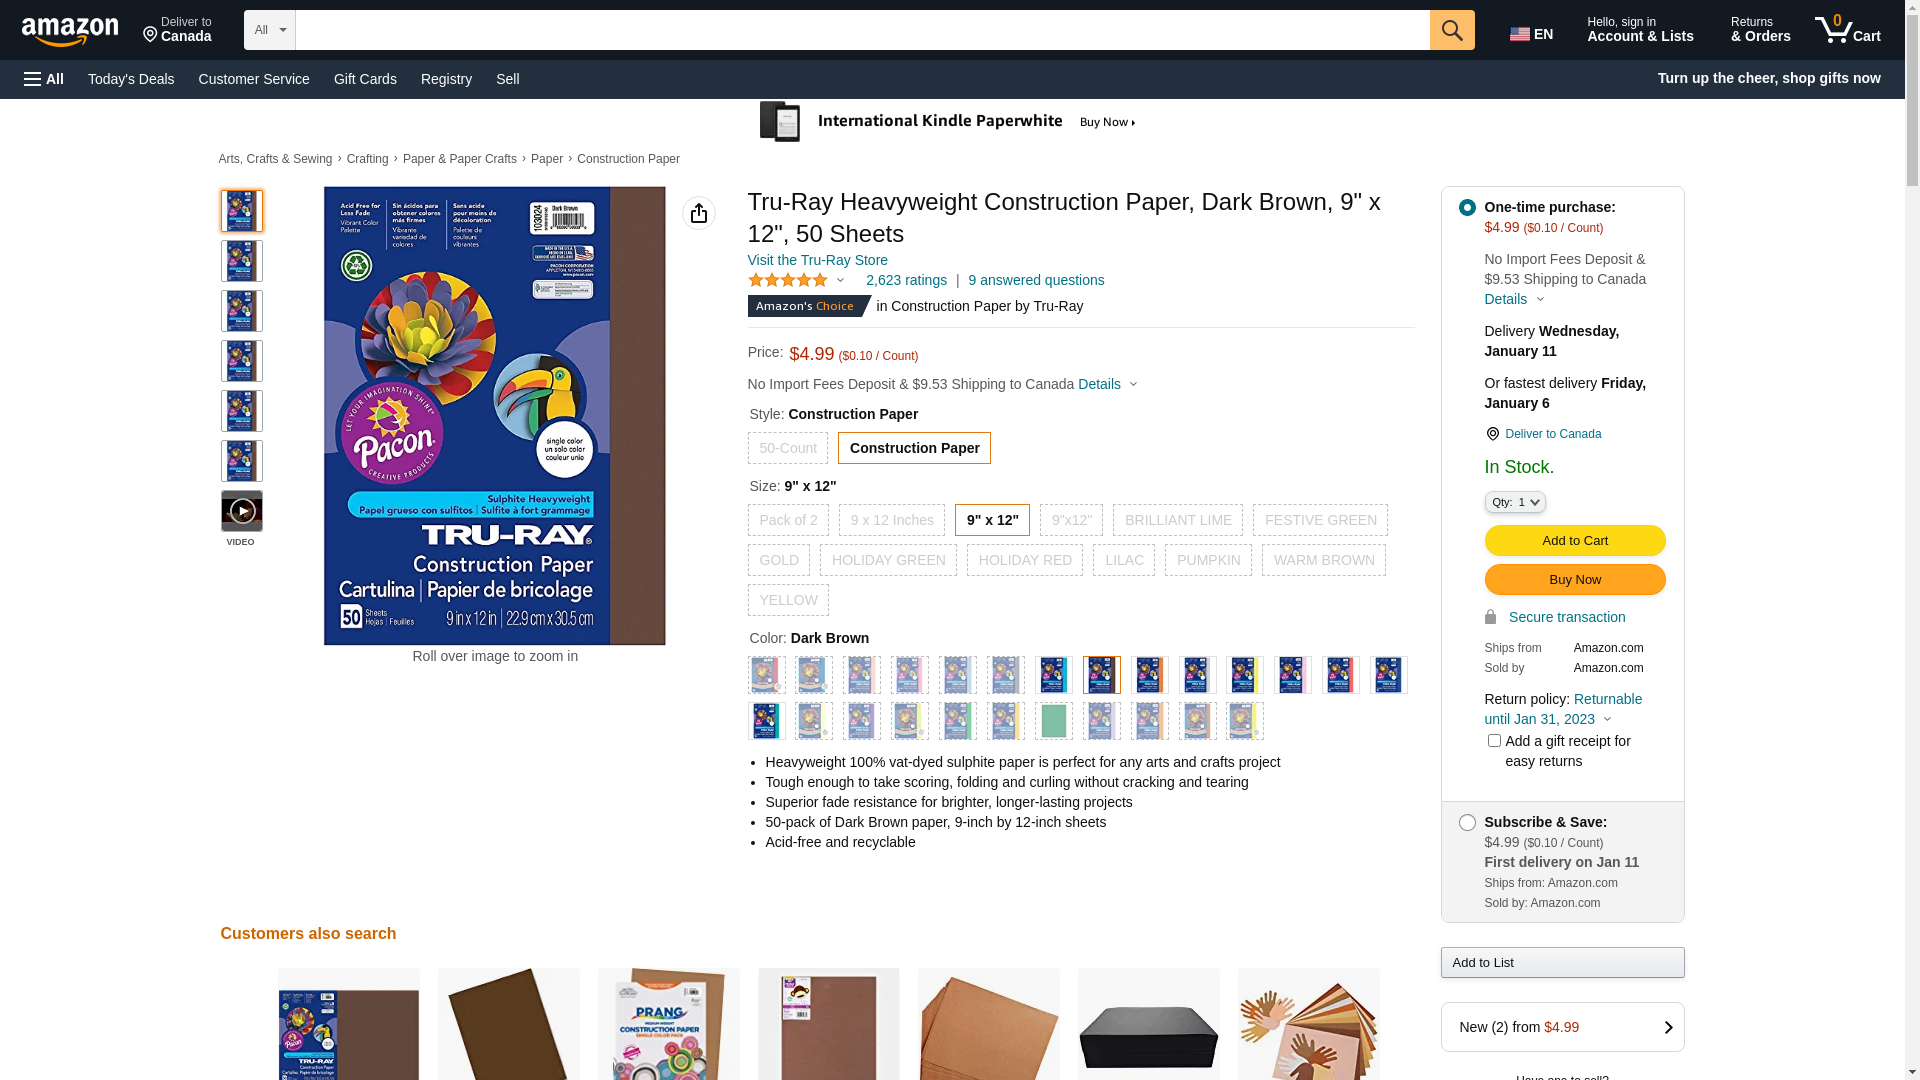This screenshot has width=1920, height=1080.
Task: Open Today's Deals in navigation bar
Action: 131,79
